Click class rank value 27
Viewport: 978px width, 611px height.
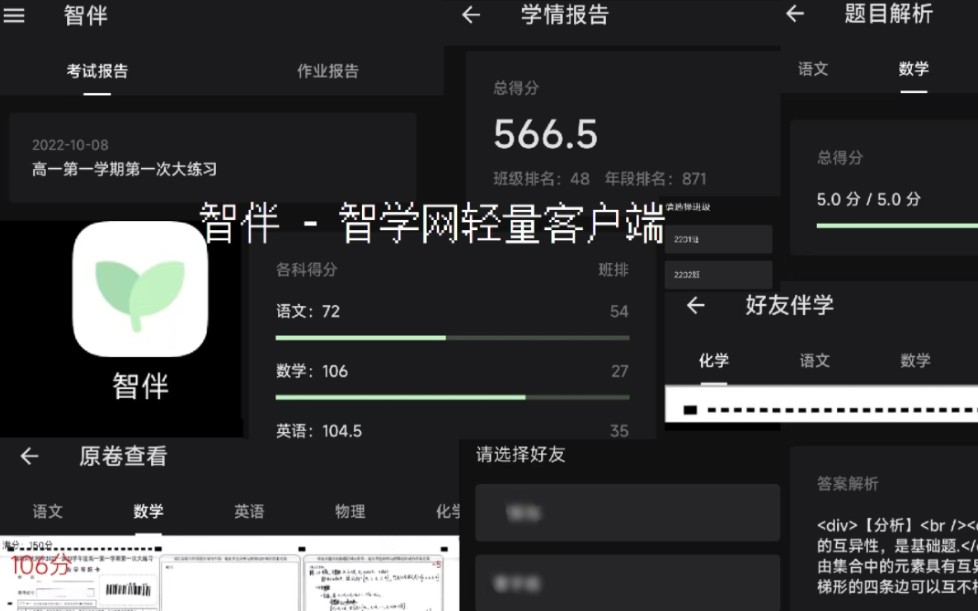click(619, 371)
